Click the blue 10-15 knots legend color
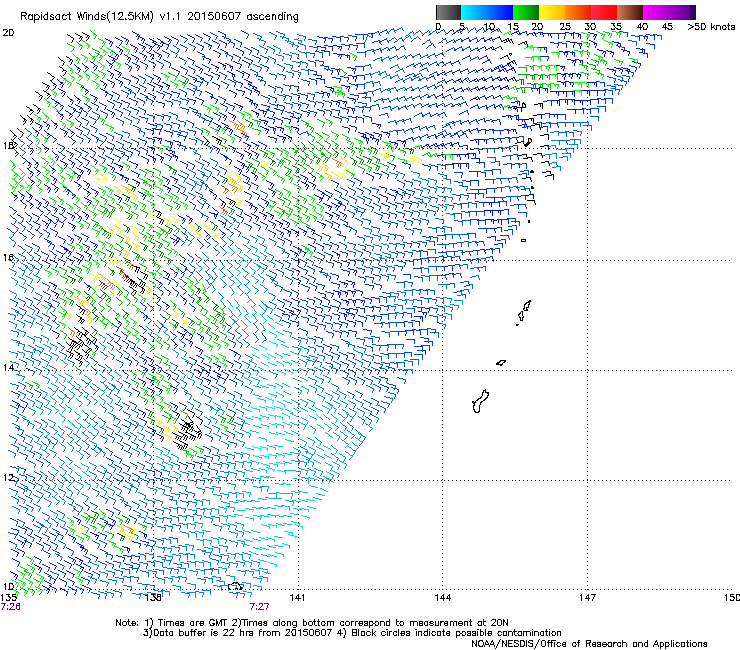The height and width of the screenshot is (650, 740). coord(500,12)
